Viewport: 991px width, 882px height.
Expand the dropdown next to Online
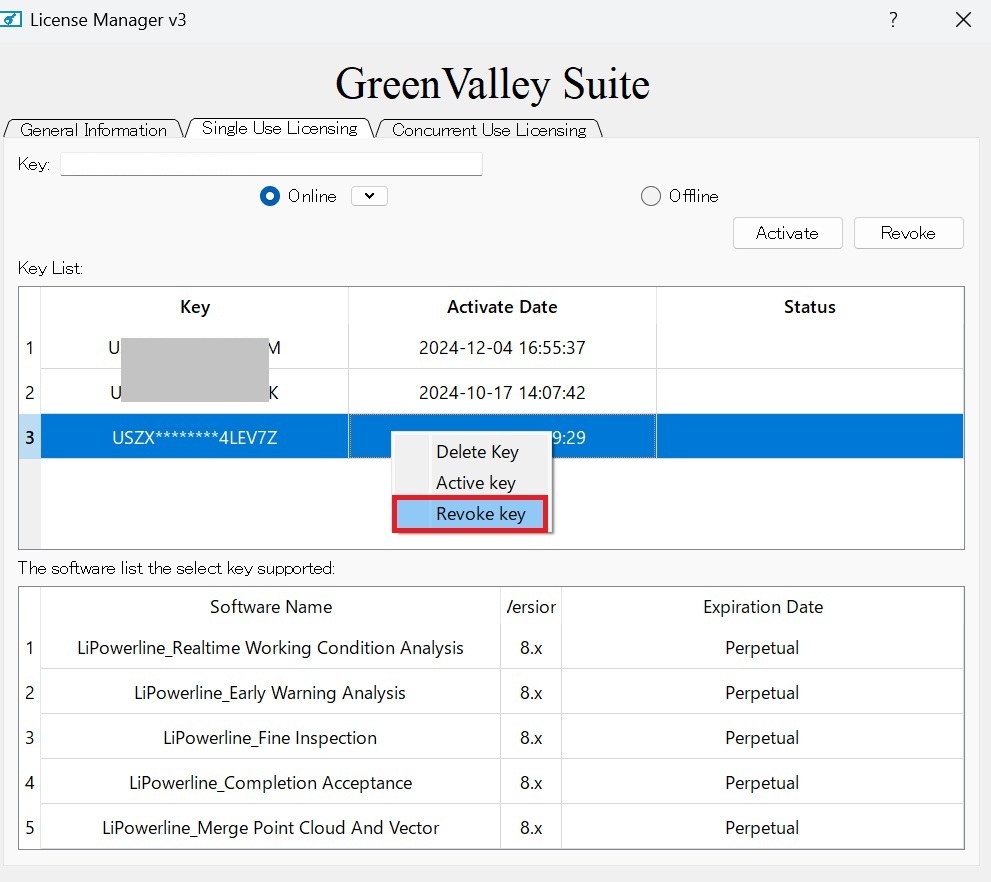369,197
